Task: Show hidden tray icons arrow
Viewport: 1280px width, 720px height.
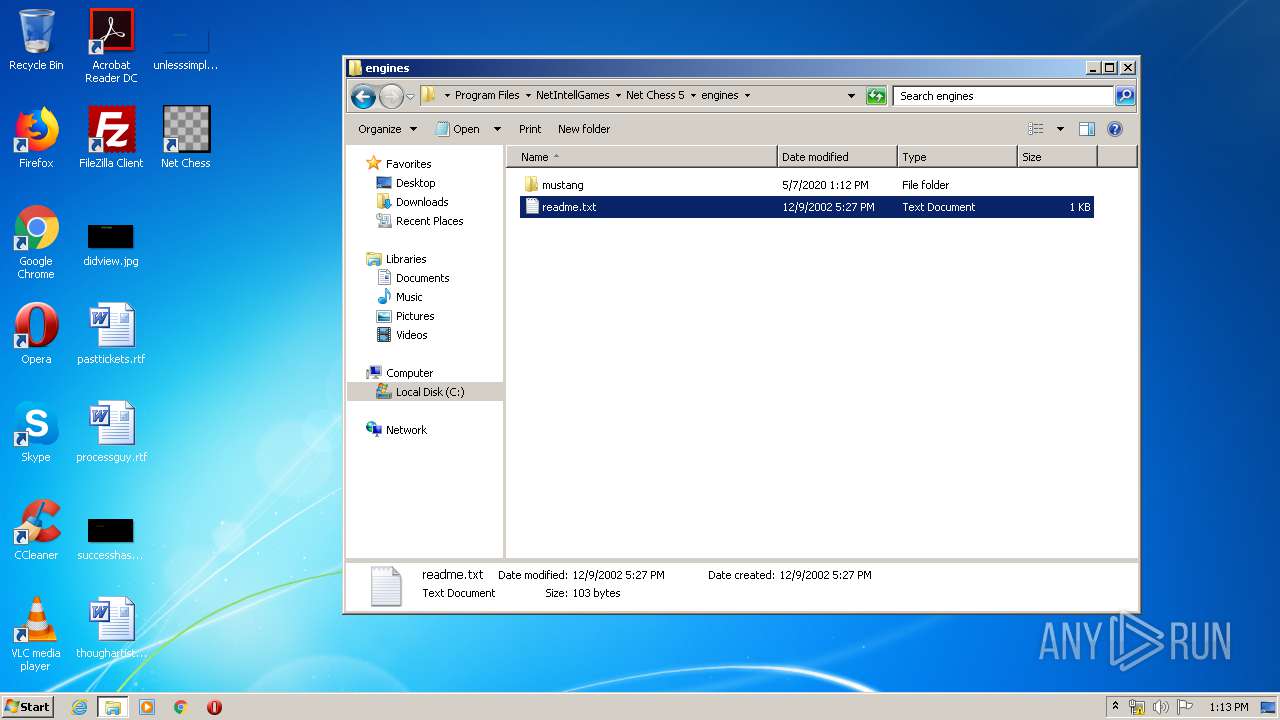Action: click(x=1116, y=707)
